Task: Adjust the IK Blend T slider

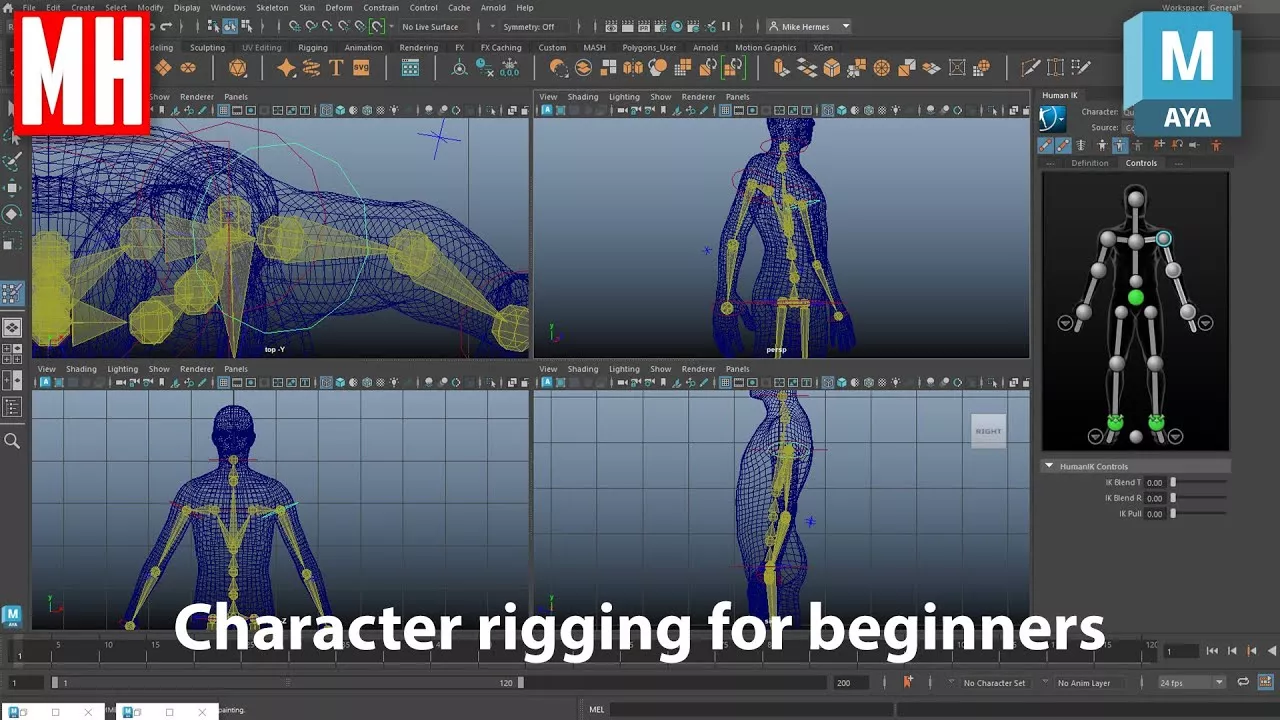Action: pos(1174,482)
